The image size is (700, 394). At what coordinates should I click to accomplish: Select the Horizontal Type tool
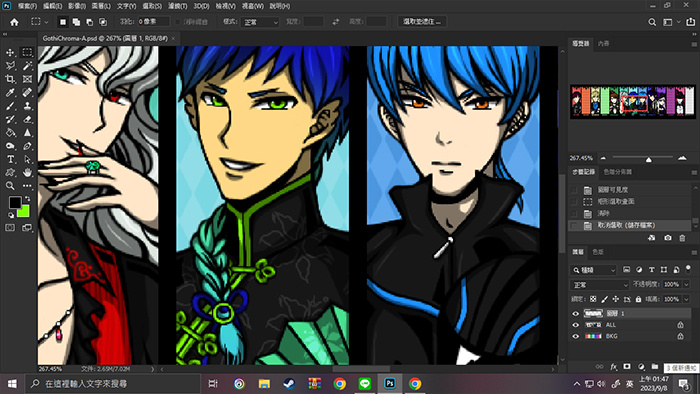(10, 159)
